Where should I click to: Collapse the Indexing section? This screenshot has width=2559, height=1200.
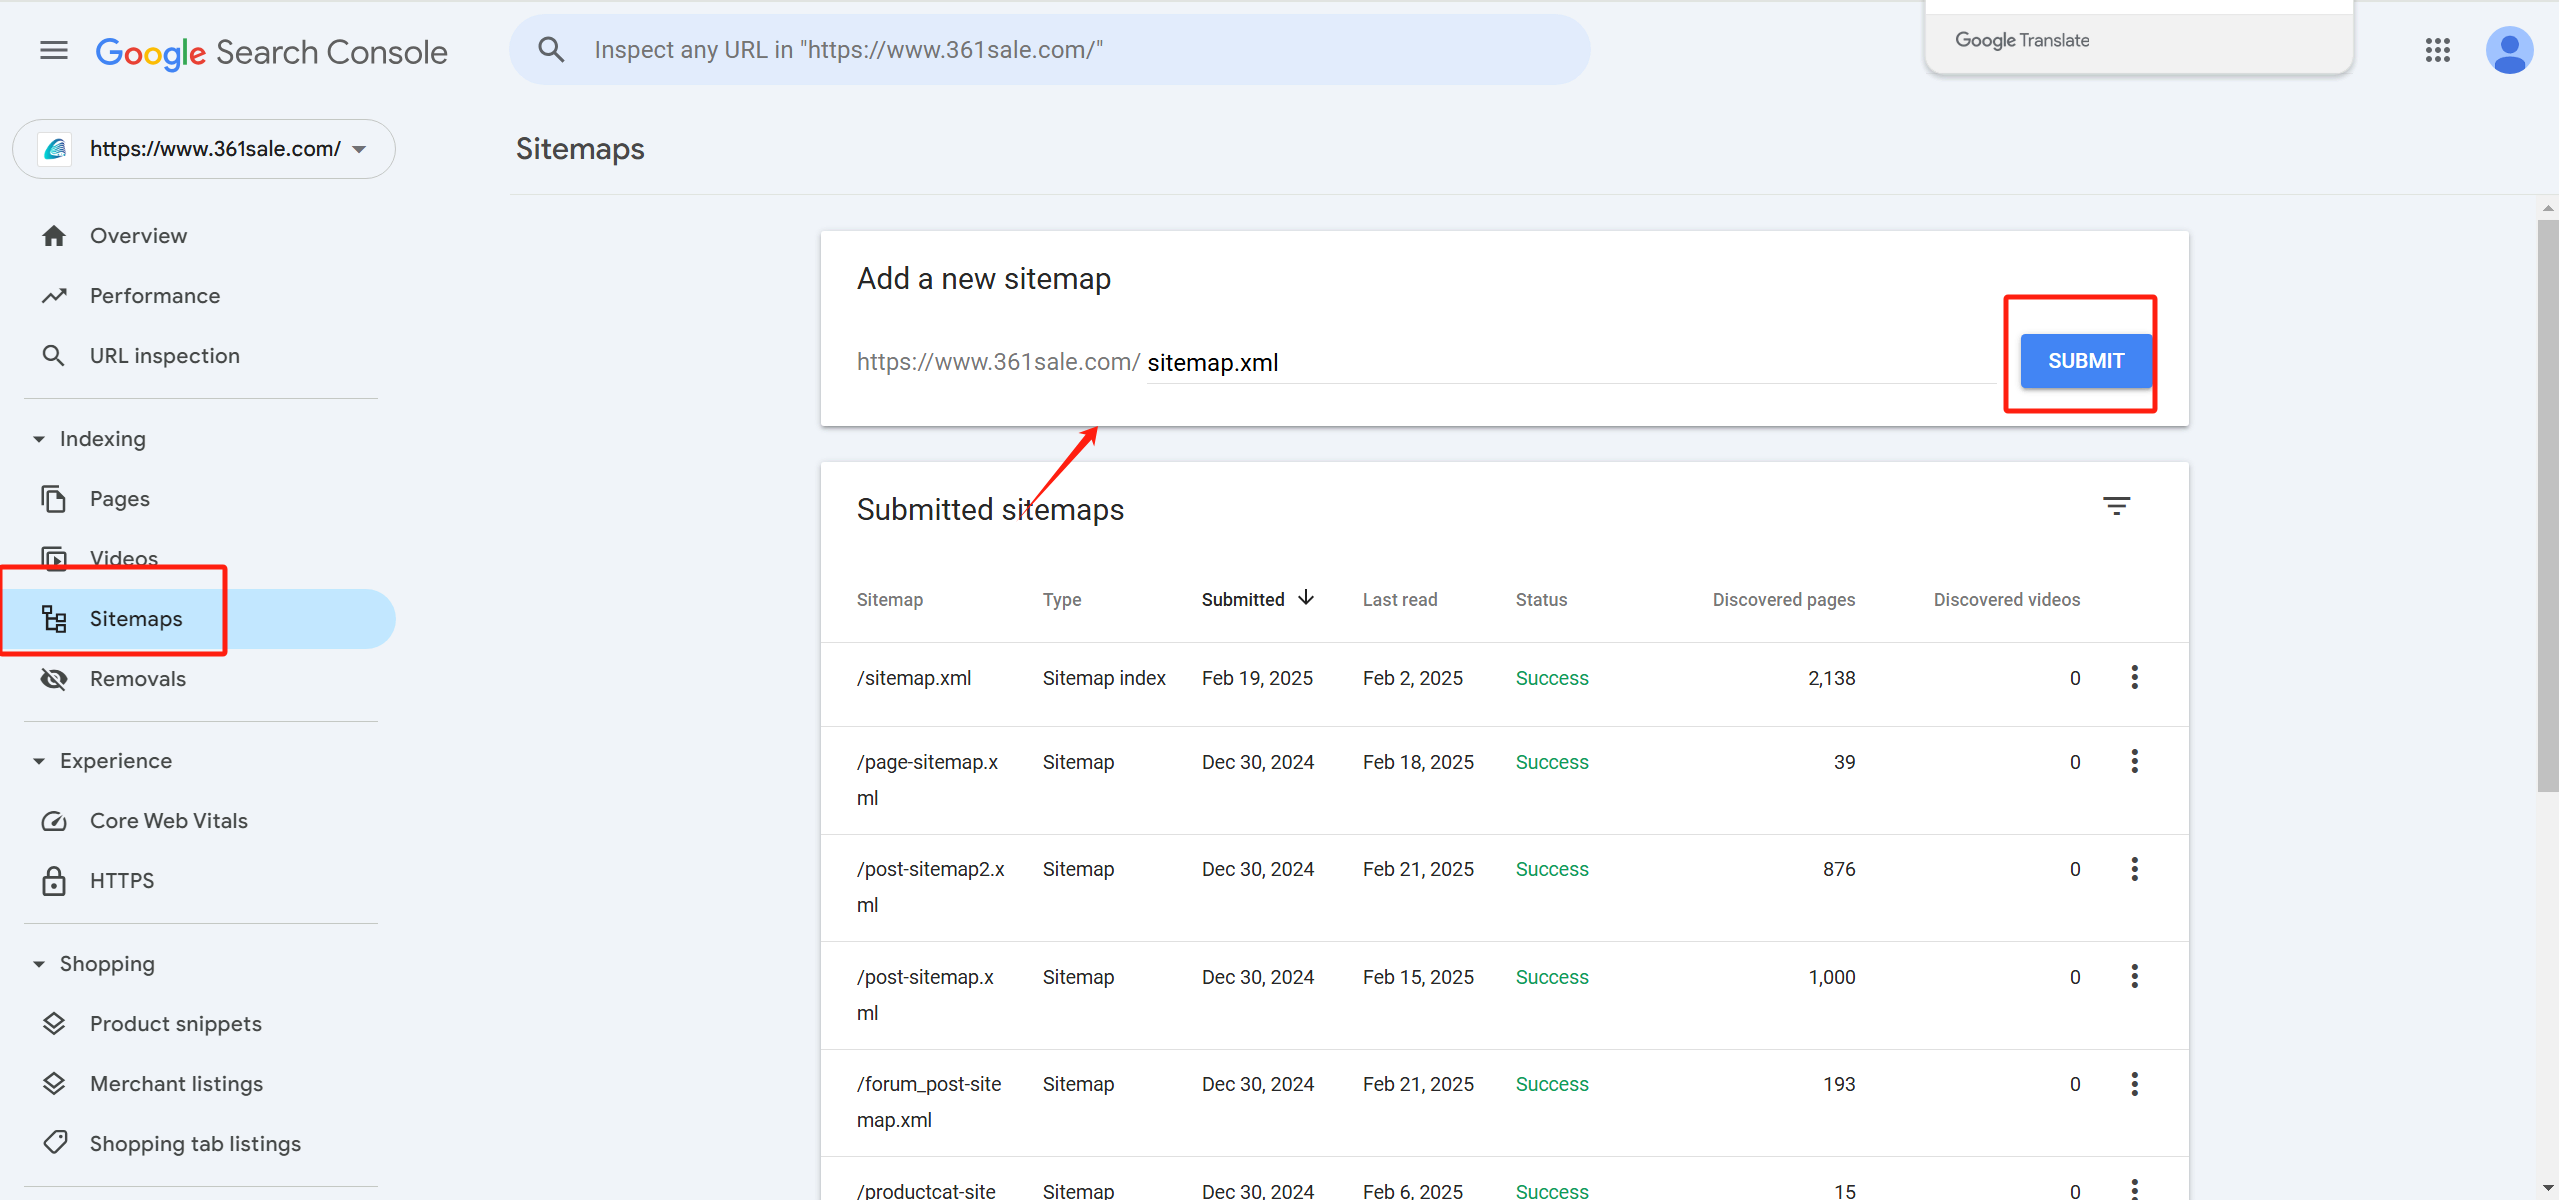[x=38, y=438]
